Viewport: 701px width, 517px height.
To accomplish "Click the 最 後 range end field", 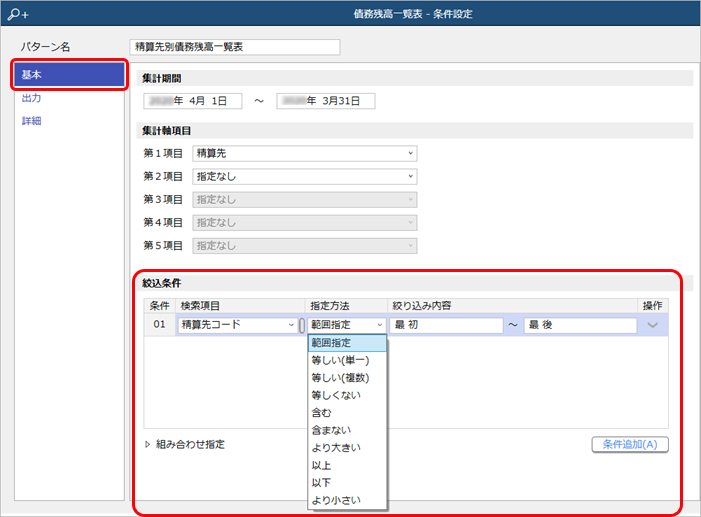I will (x=580, y=325).
